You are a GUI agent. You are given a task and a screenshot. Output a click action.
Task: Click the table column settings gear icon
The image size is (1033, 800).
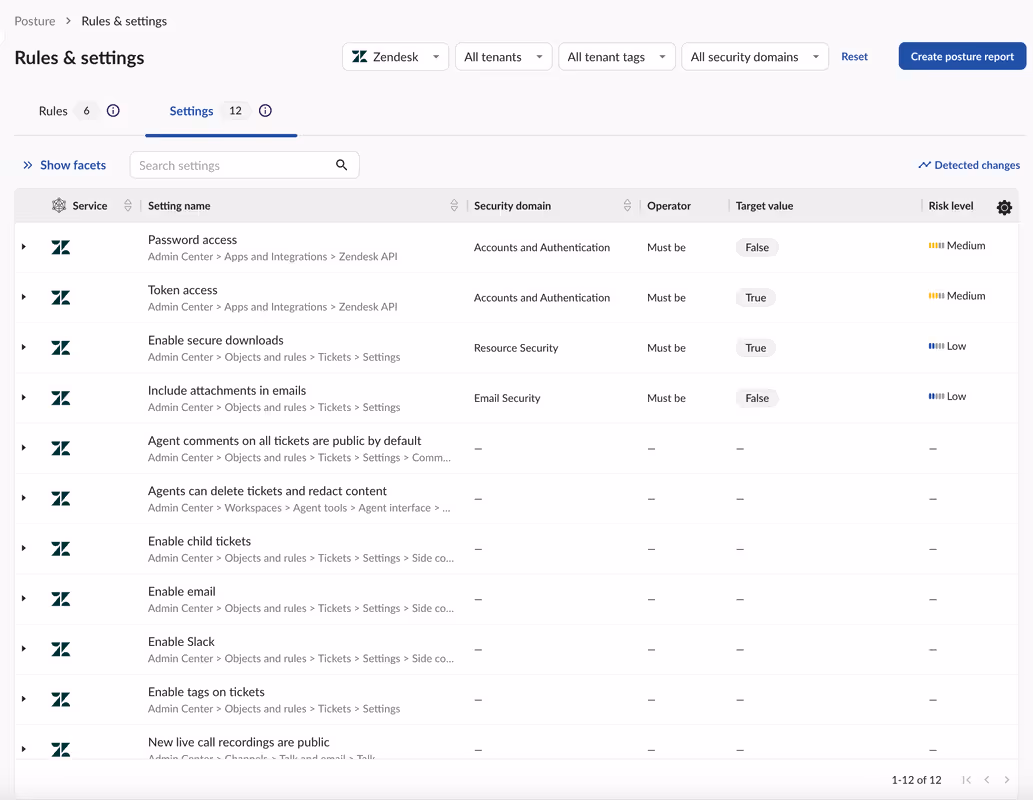1004,207
